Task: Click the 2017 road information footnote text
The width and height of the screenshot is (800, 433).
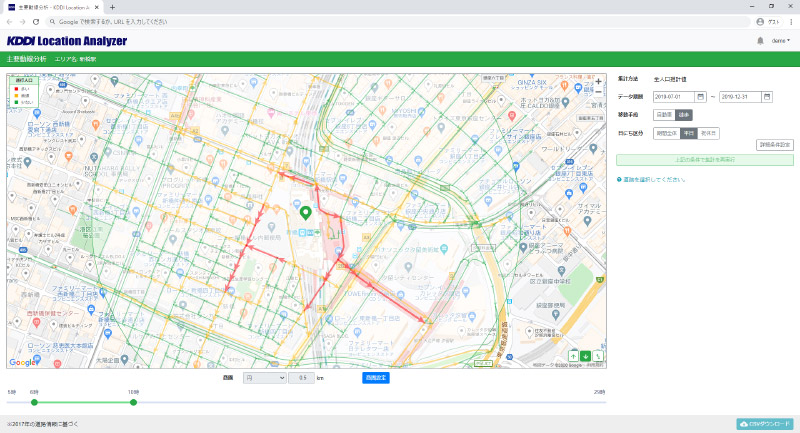Action: (x=43, y=424)
